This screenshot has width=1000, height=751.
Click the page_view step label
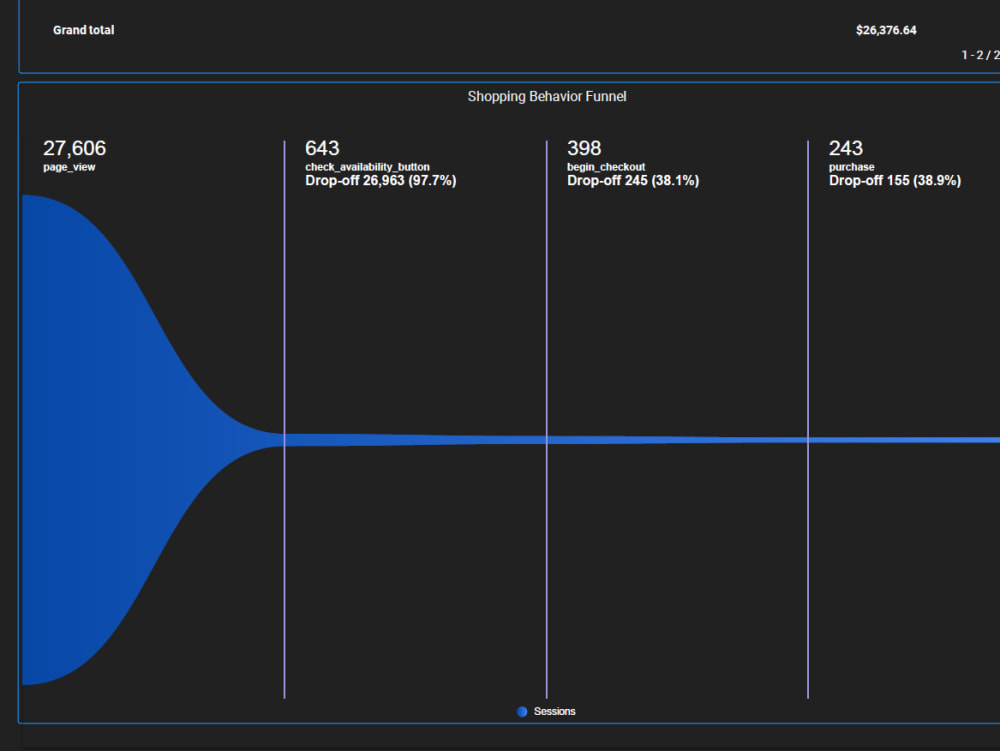tap(69, 167)
